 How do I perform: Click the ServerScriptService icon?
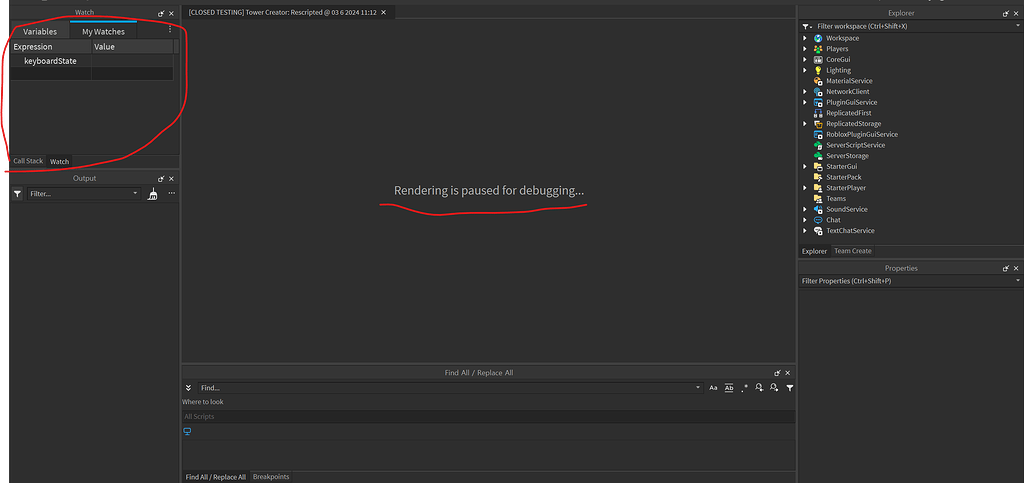click(818, 145)
